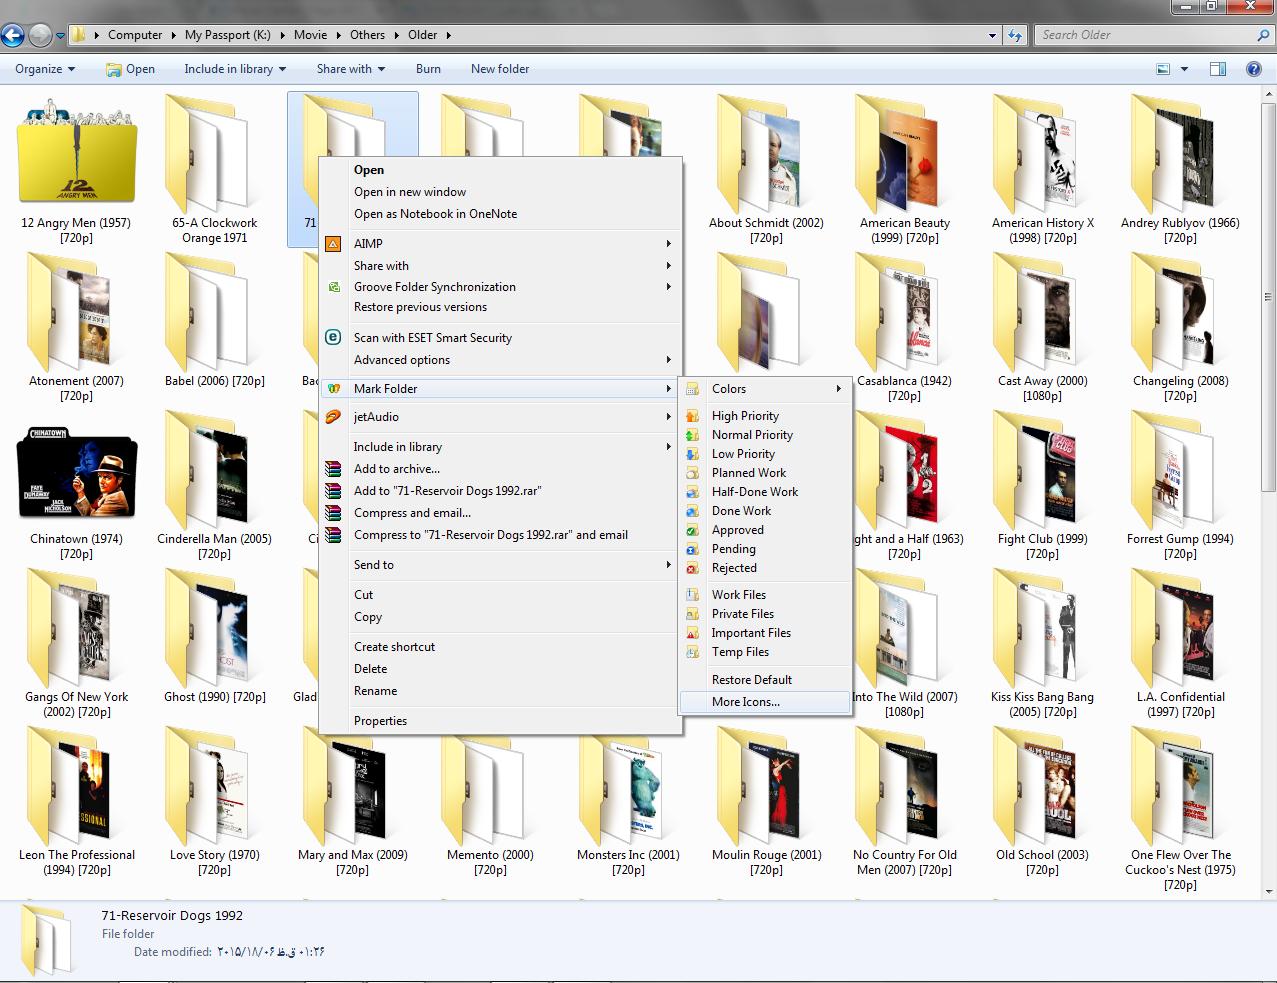
Task: Click the Burn toolbar button
Action: [428, 69]
